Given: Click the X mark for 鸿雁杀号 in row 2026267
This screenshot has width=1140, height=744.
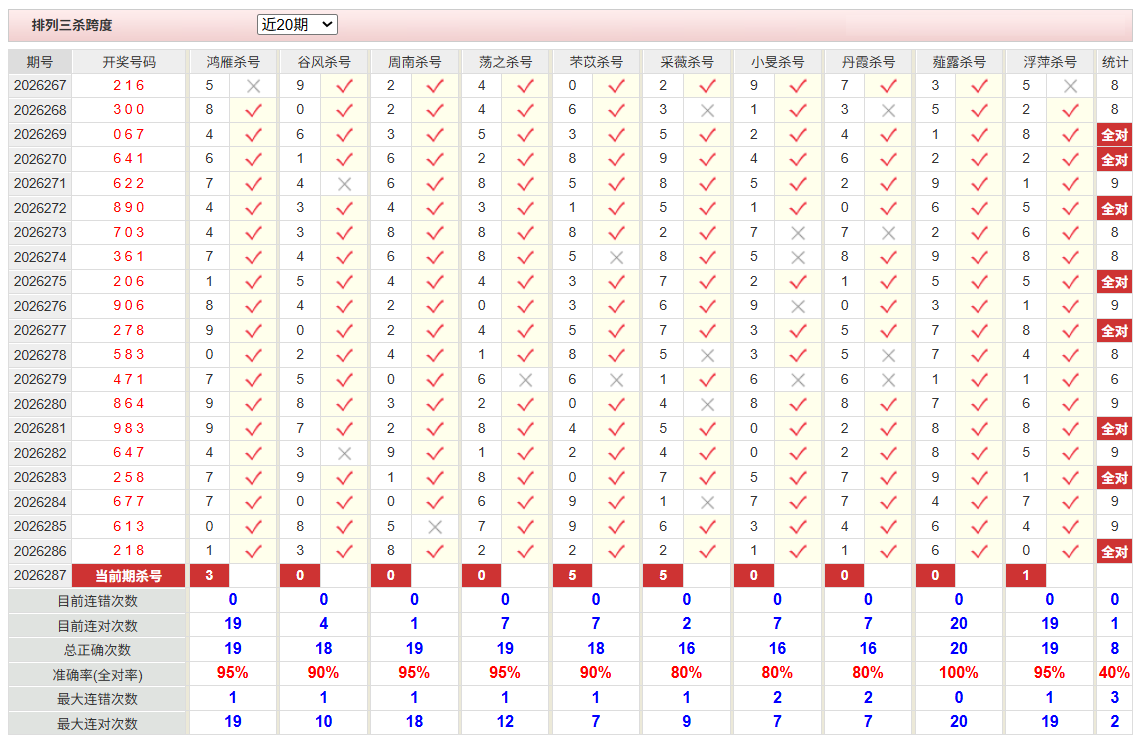Looking at the screenshot, I should 253,87.
